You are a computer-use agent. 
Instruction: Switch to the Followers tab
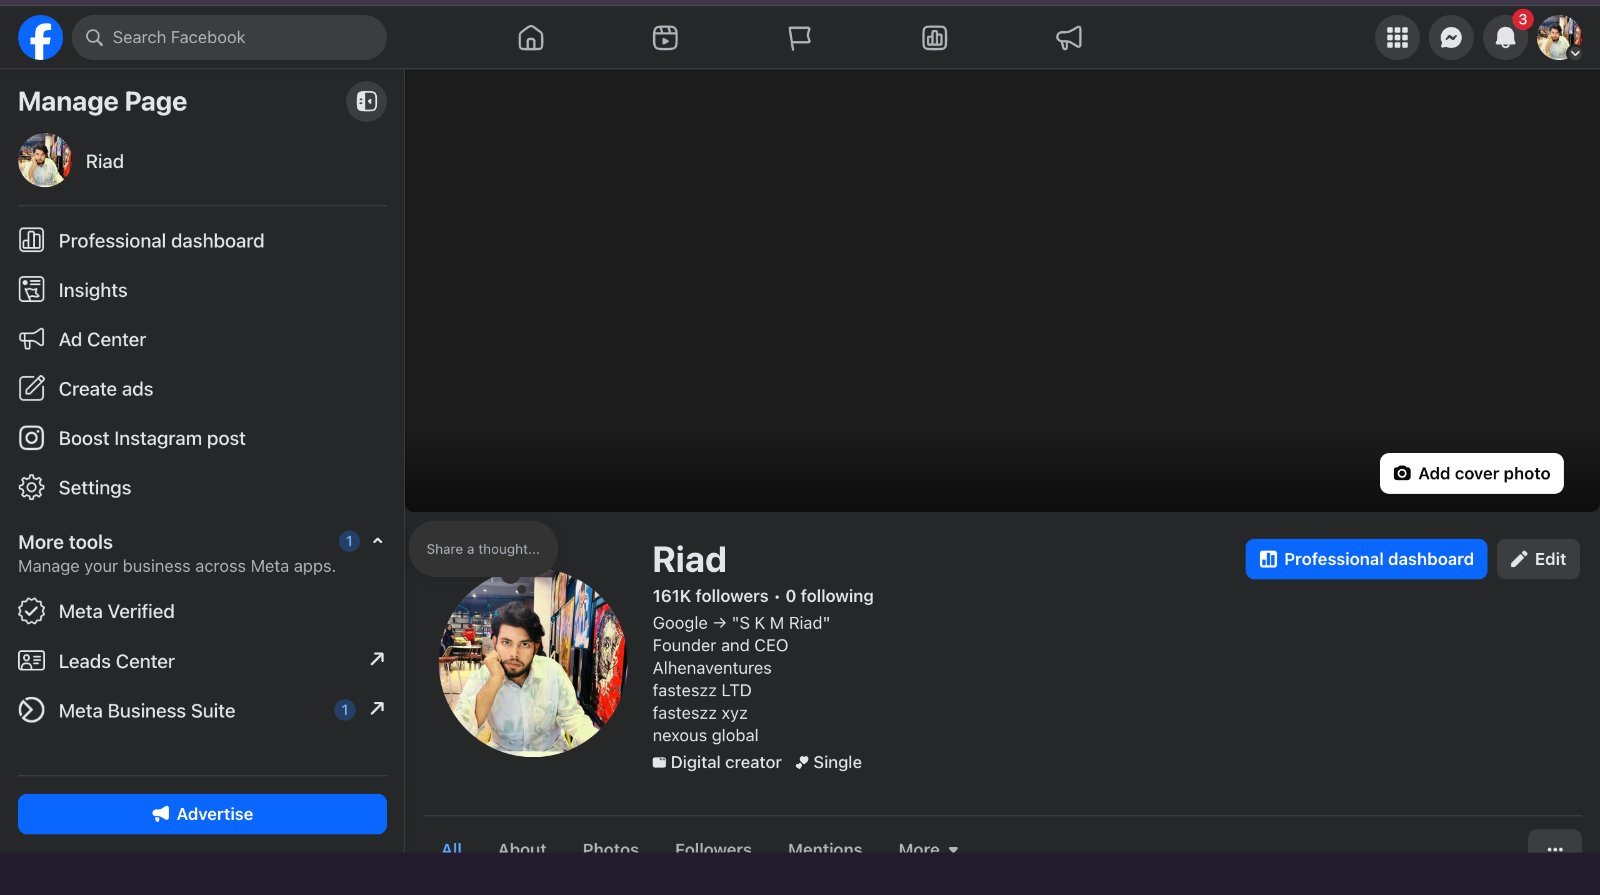point(713,847)
